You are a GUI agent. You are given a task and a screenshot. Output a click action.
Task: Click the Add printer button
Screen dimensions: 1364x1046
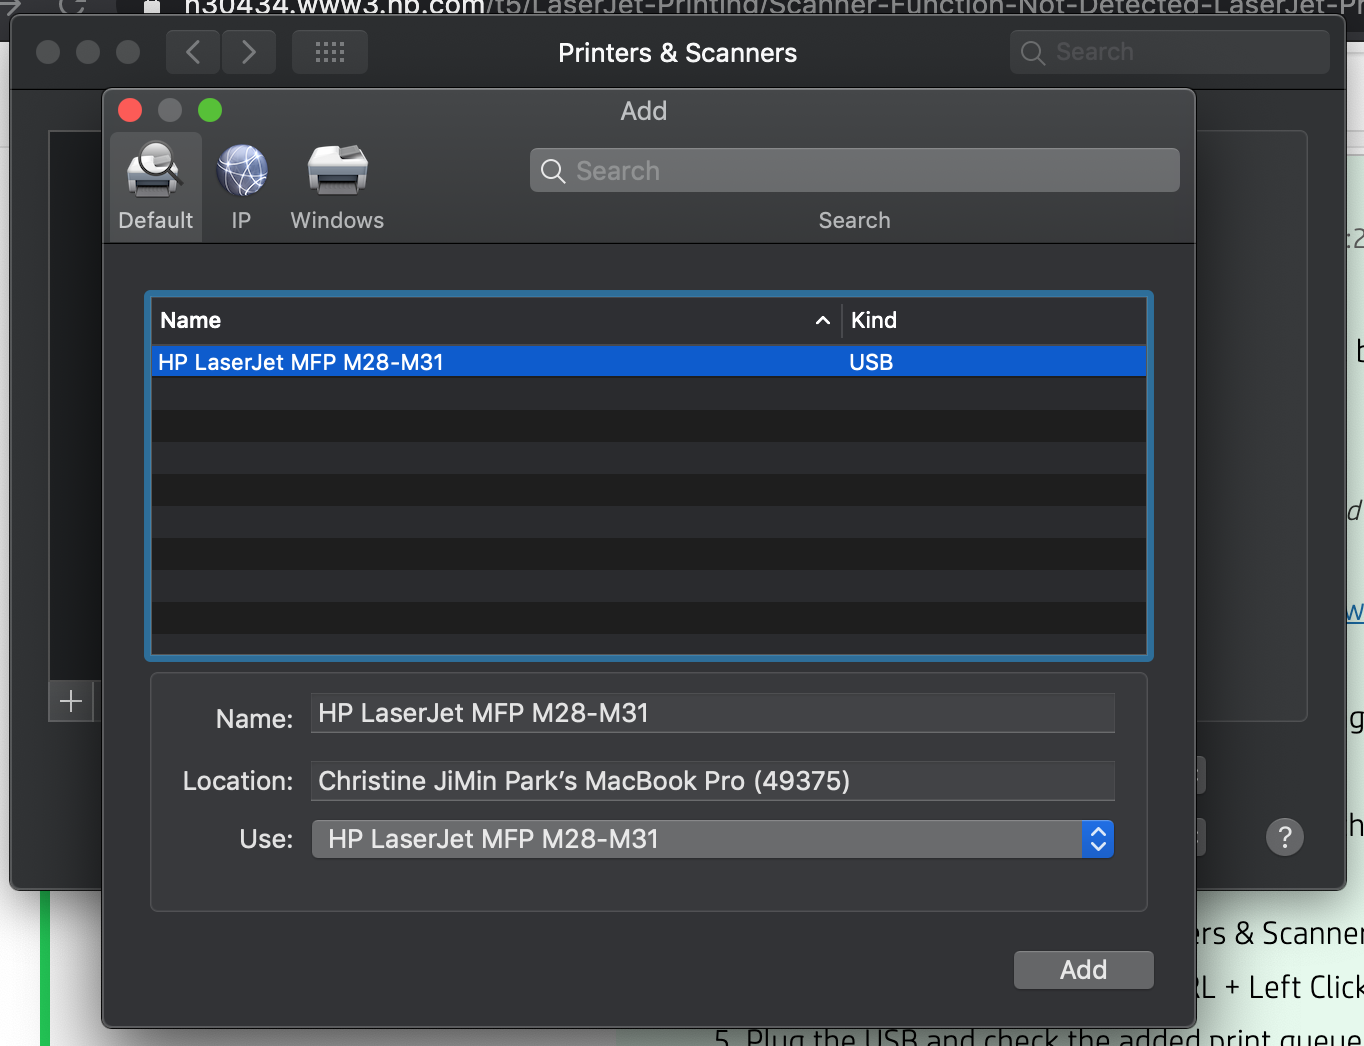(x=1083, y=970)
